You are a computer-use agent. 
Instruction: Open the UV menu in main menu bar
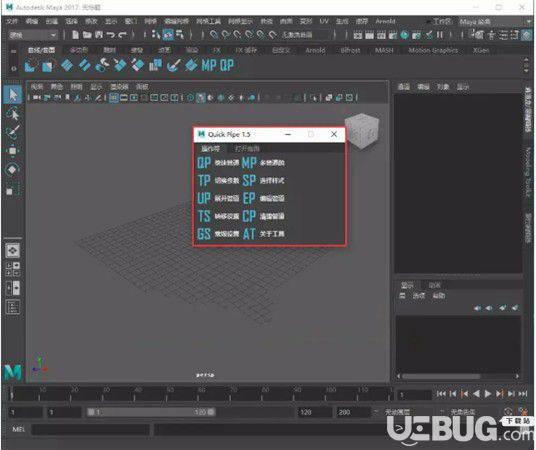tap(324, 21)
